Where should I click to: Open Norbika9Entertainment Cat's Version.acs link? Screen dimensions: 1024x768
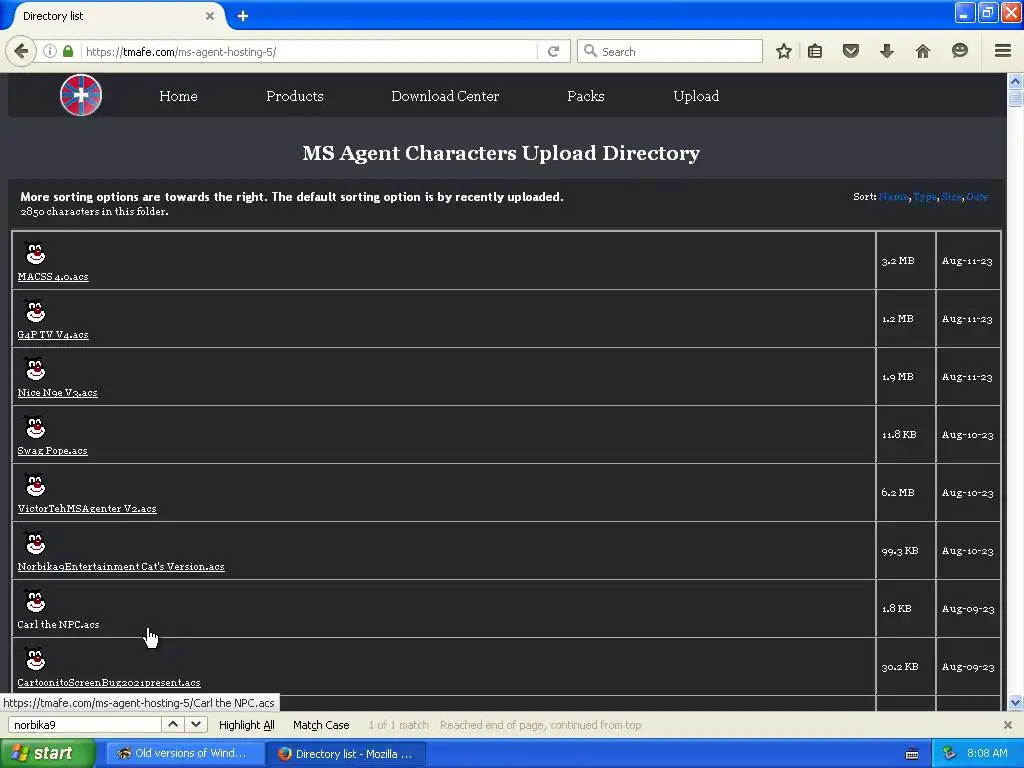click(121, 567)
